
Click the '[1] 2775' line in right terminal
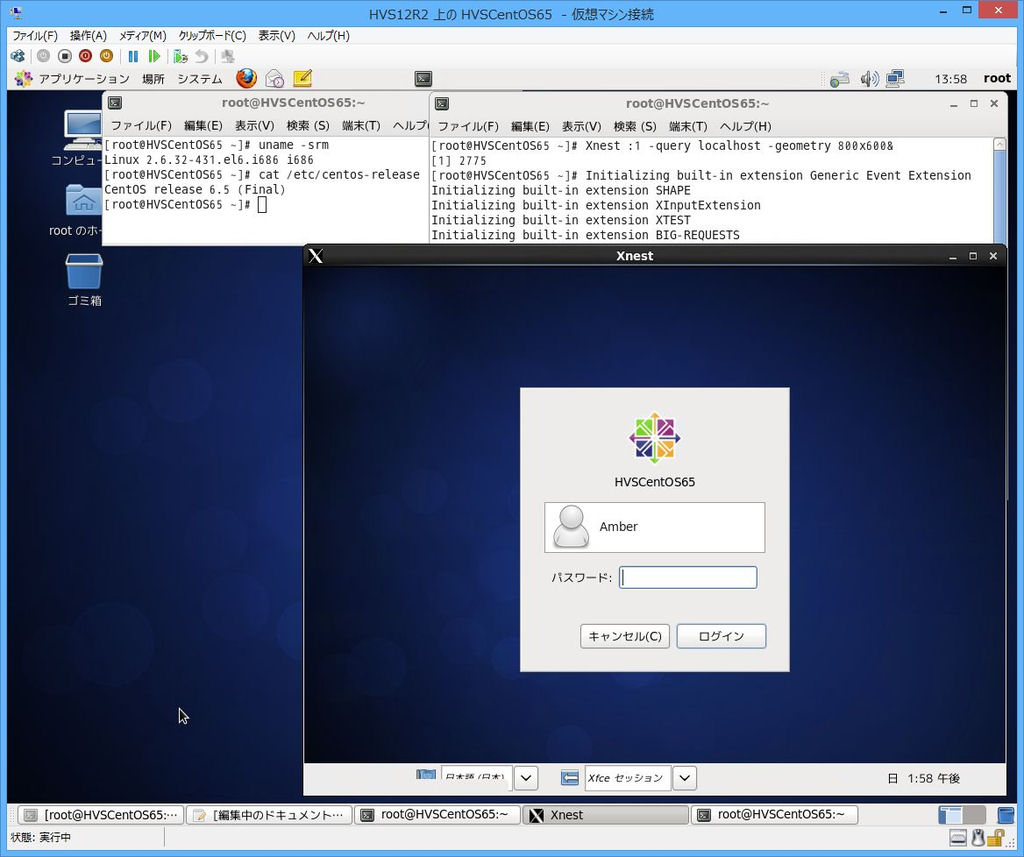[458, 161]
